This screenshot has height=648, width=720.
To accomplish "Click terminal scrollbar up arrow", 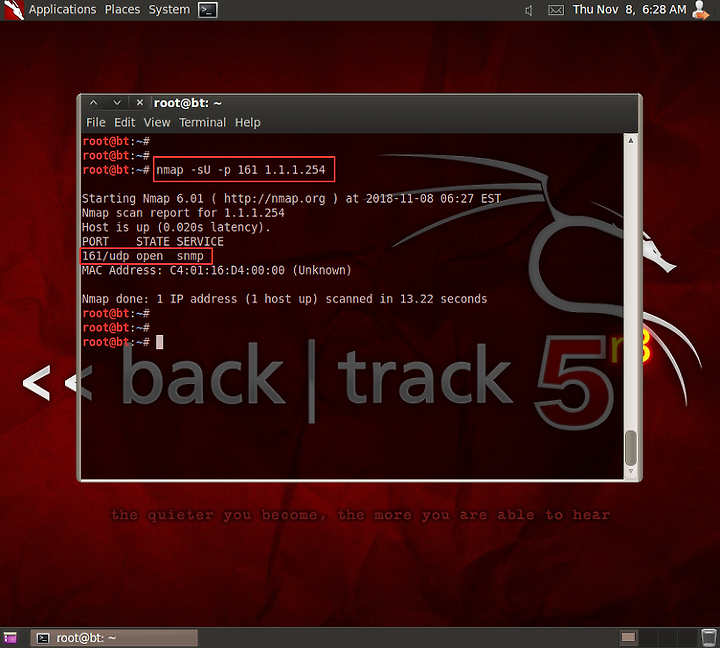I will click(631, 141).
